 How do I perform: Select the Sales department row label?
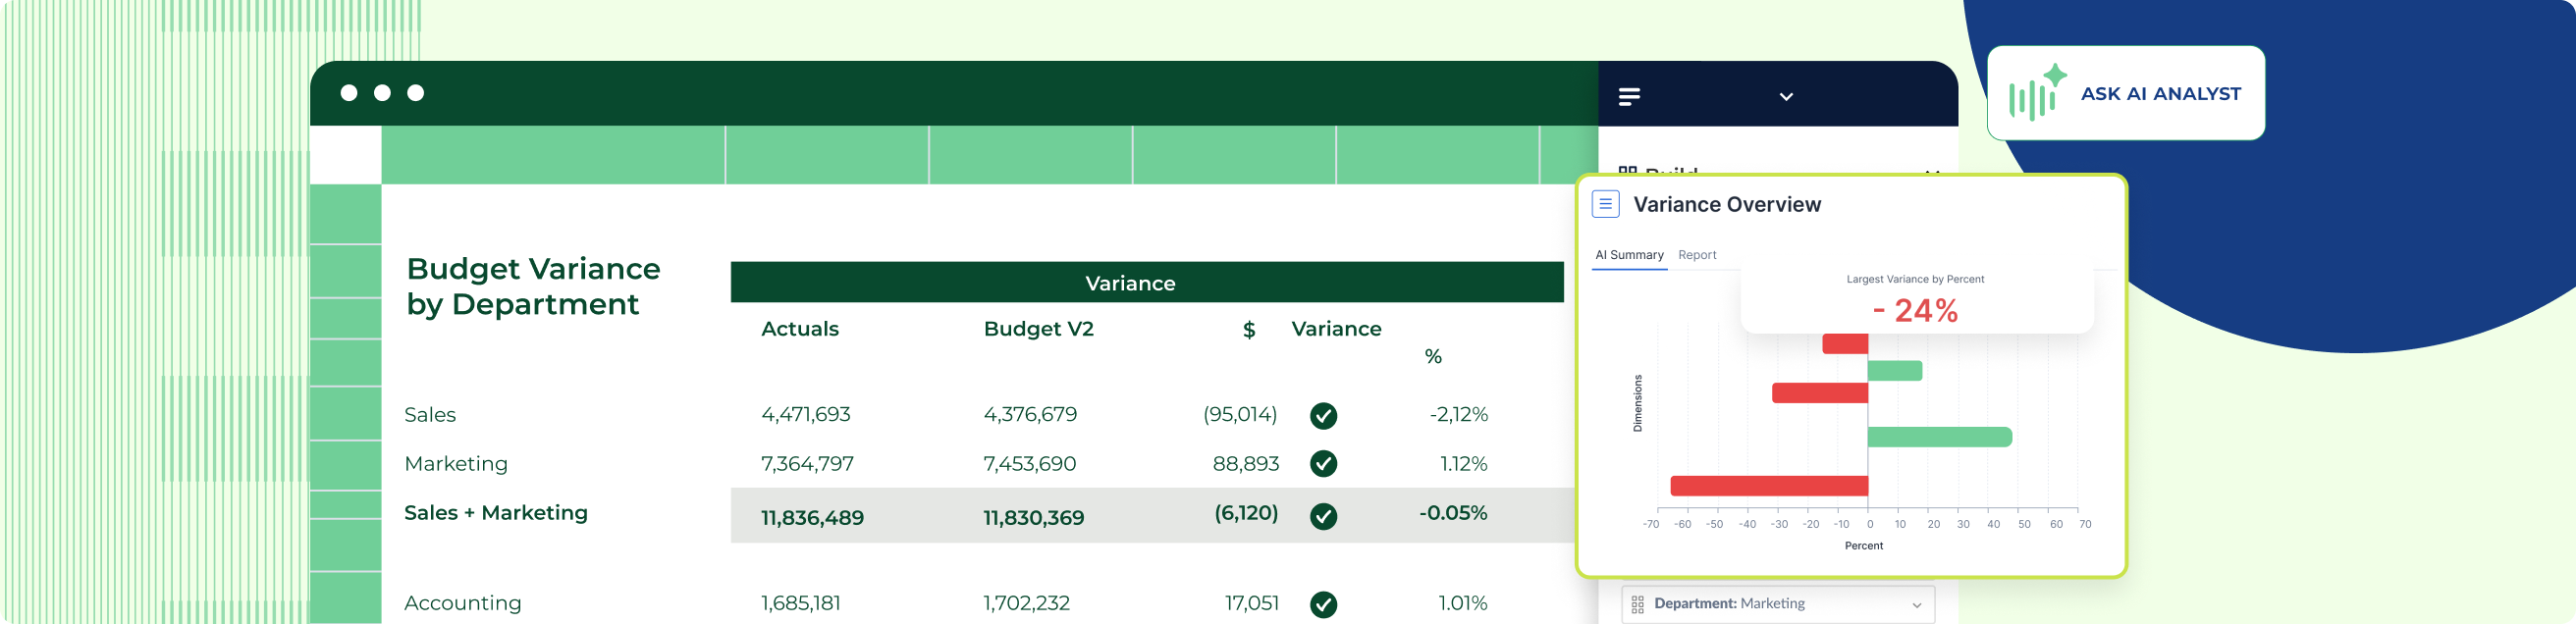point(430,415)
